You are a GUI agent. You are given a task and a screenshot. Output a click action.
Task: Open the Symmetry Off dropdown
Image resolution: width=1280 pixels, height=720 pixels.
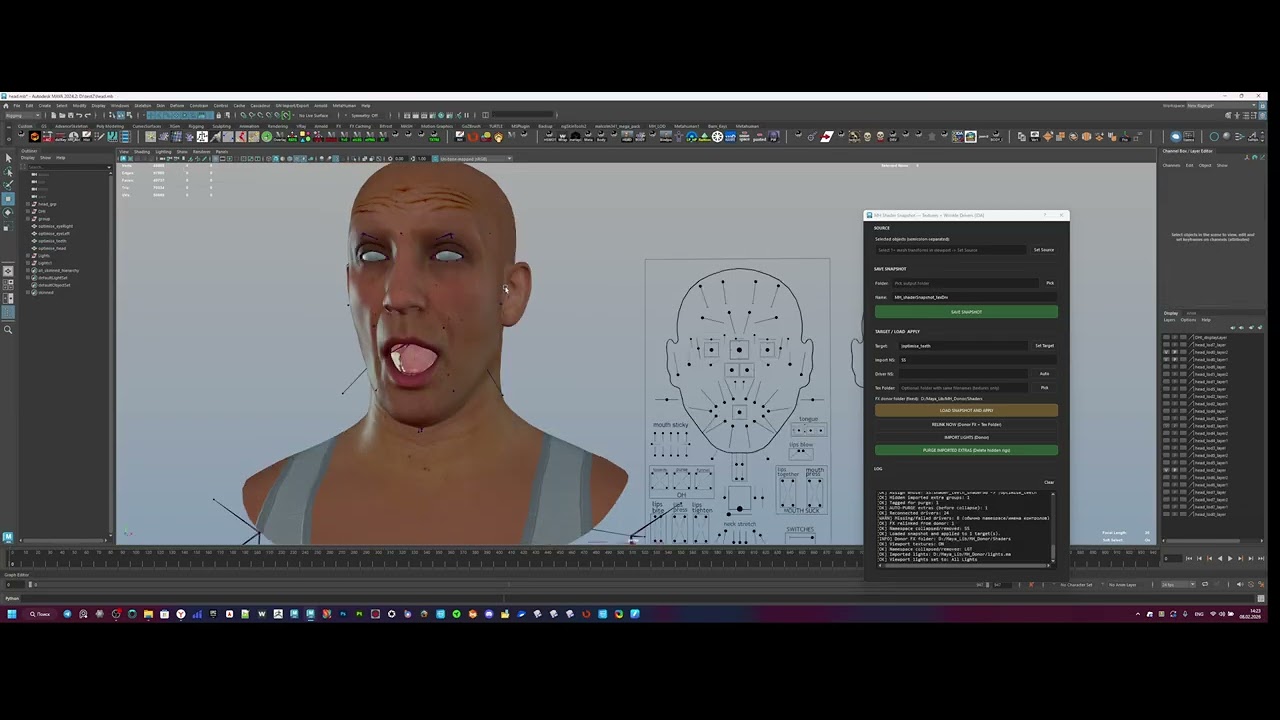366,115
